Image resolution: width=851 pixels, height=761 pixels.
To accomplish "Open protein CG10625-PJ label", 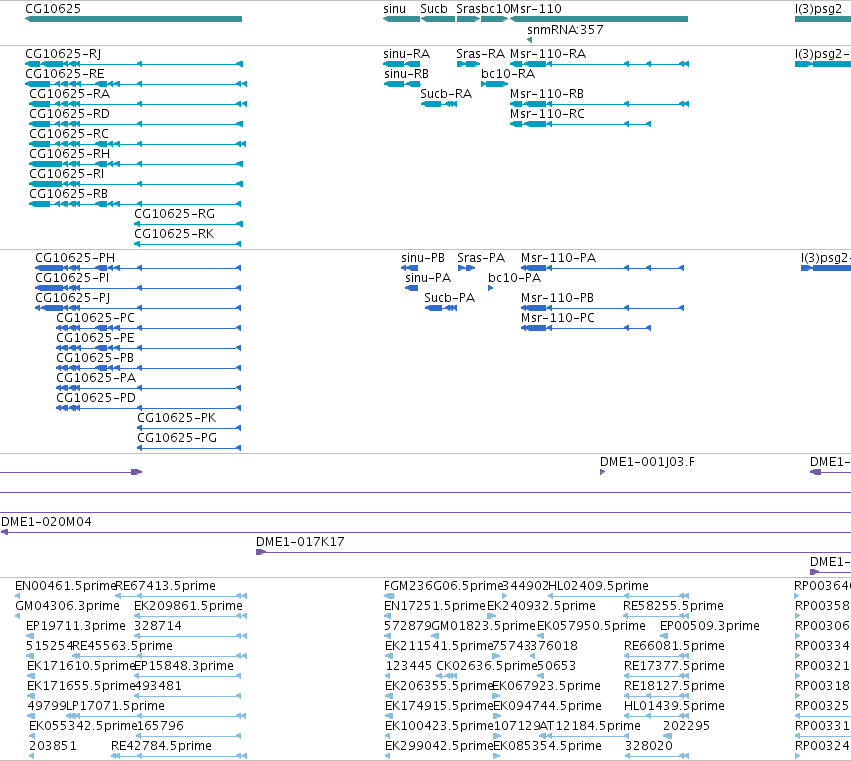I will pyautogui.click(x=73, y=298).
